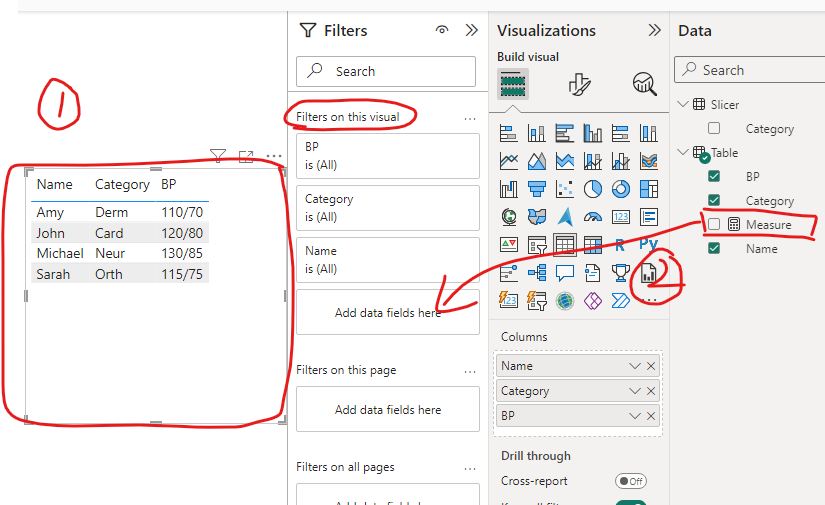
Task: Check the Measure field checkbox
Action: point(714,224)
